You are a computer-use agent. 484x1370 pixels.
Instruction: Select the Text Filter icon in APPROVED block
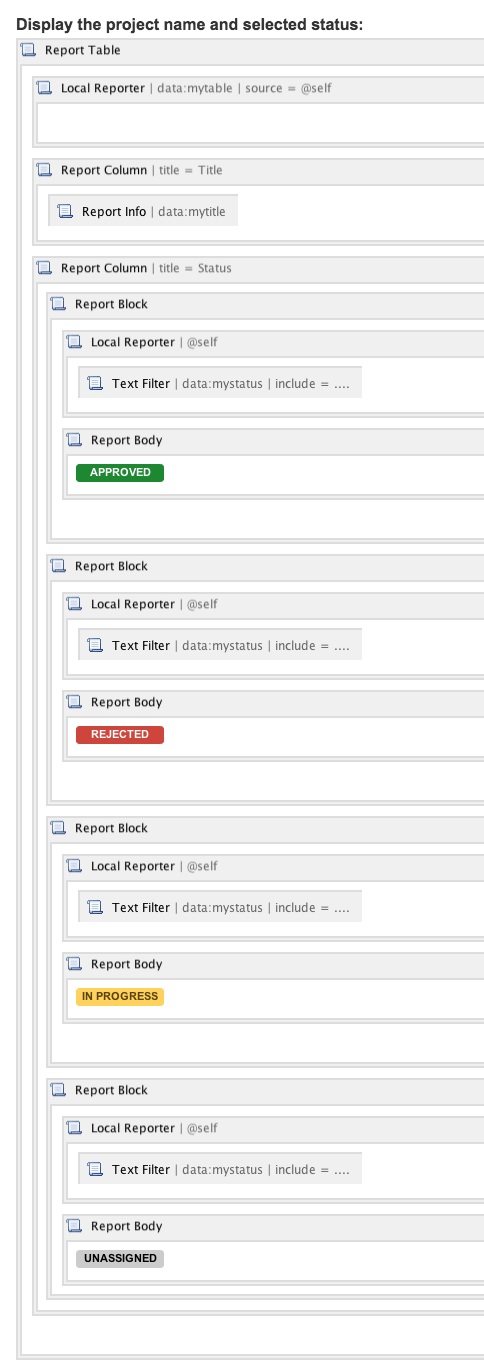point(96,383)
